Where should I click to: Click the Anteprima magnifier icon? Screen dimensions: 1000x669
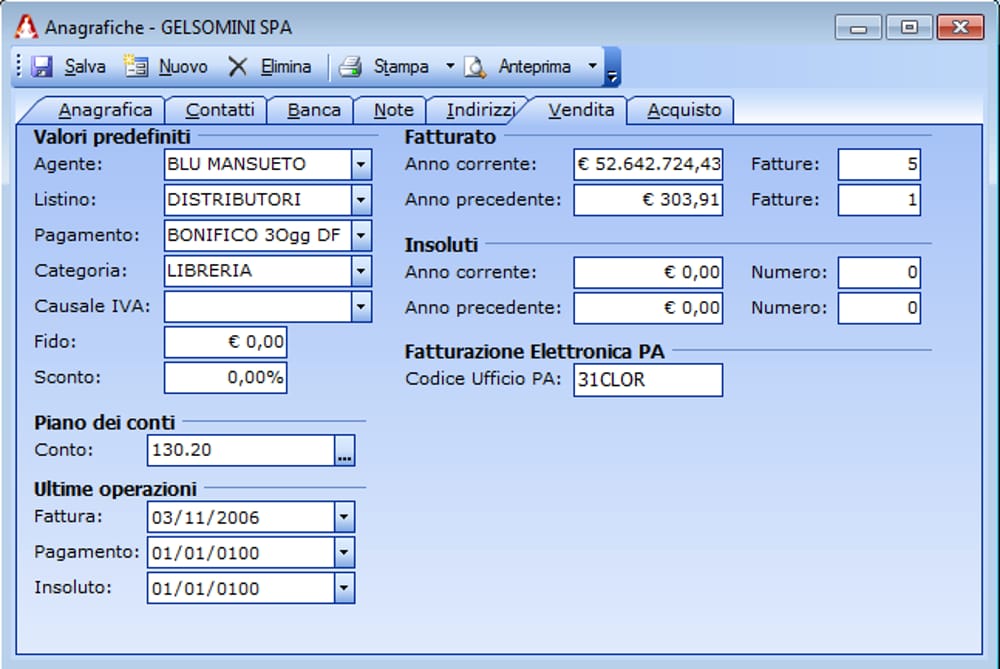[x=475, y=67]
